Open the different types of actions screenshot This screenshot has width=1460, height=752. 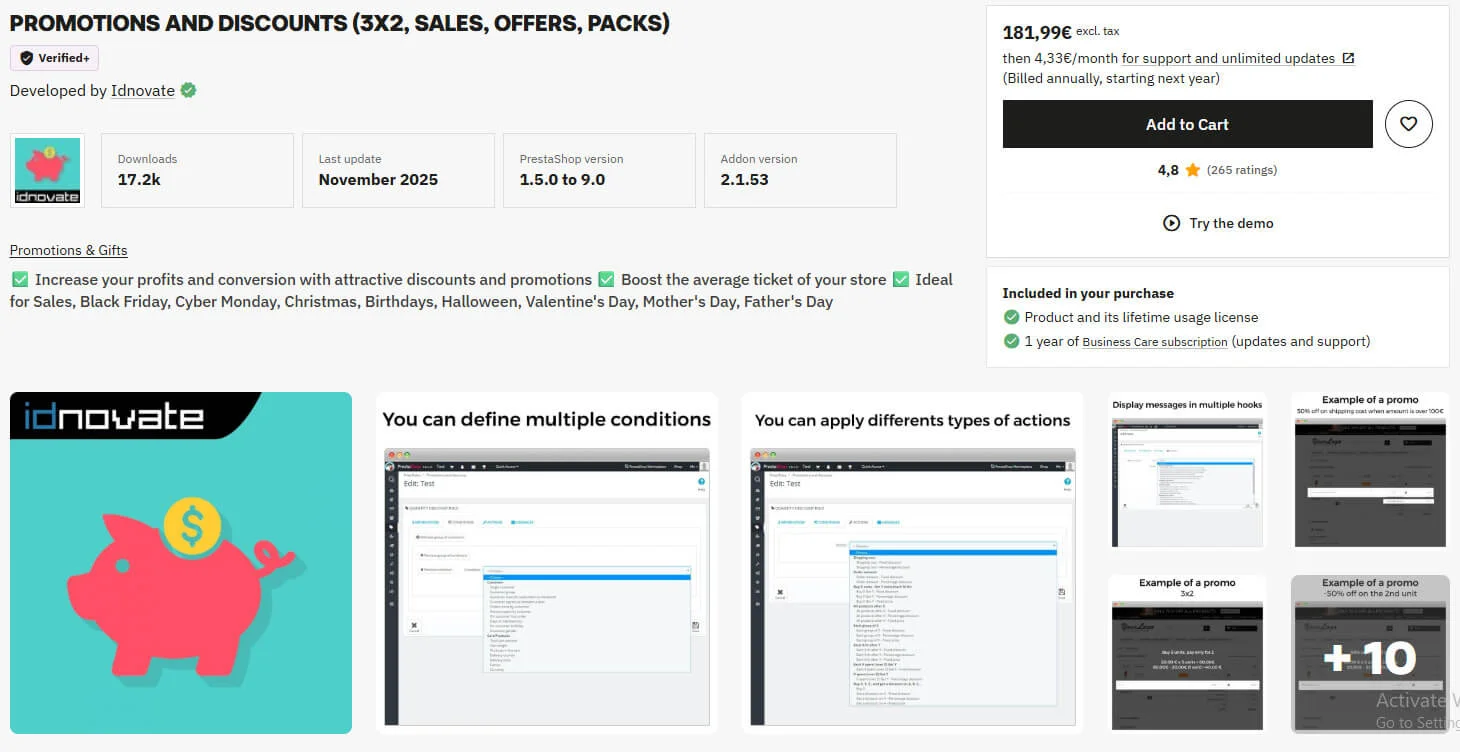coord(912,563)
